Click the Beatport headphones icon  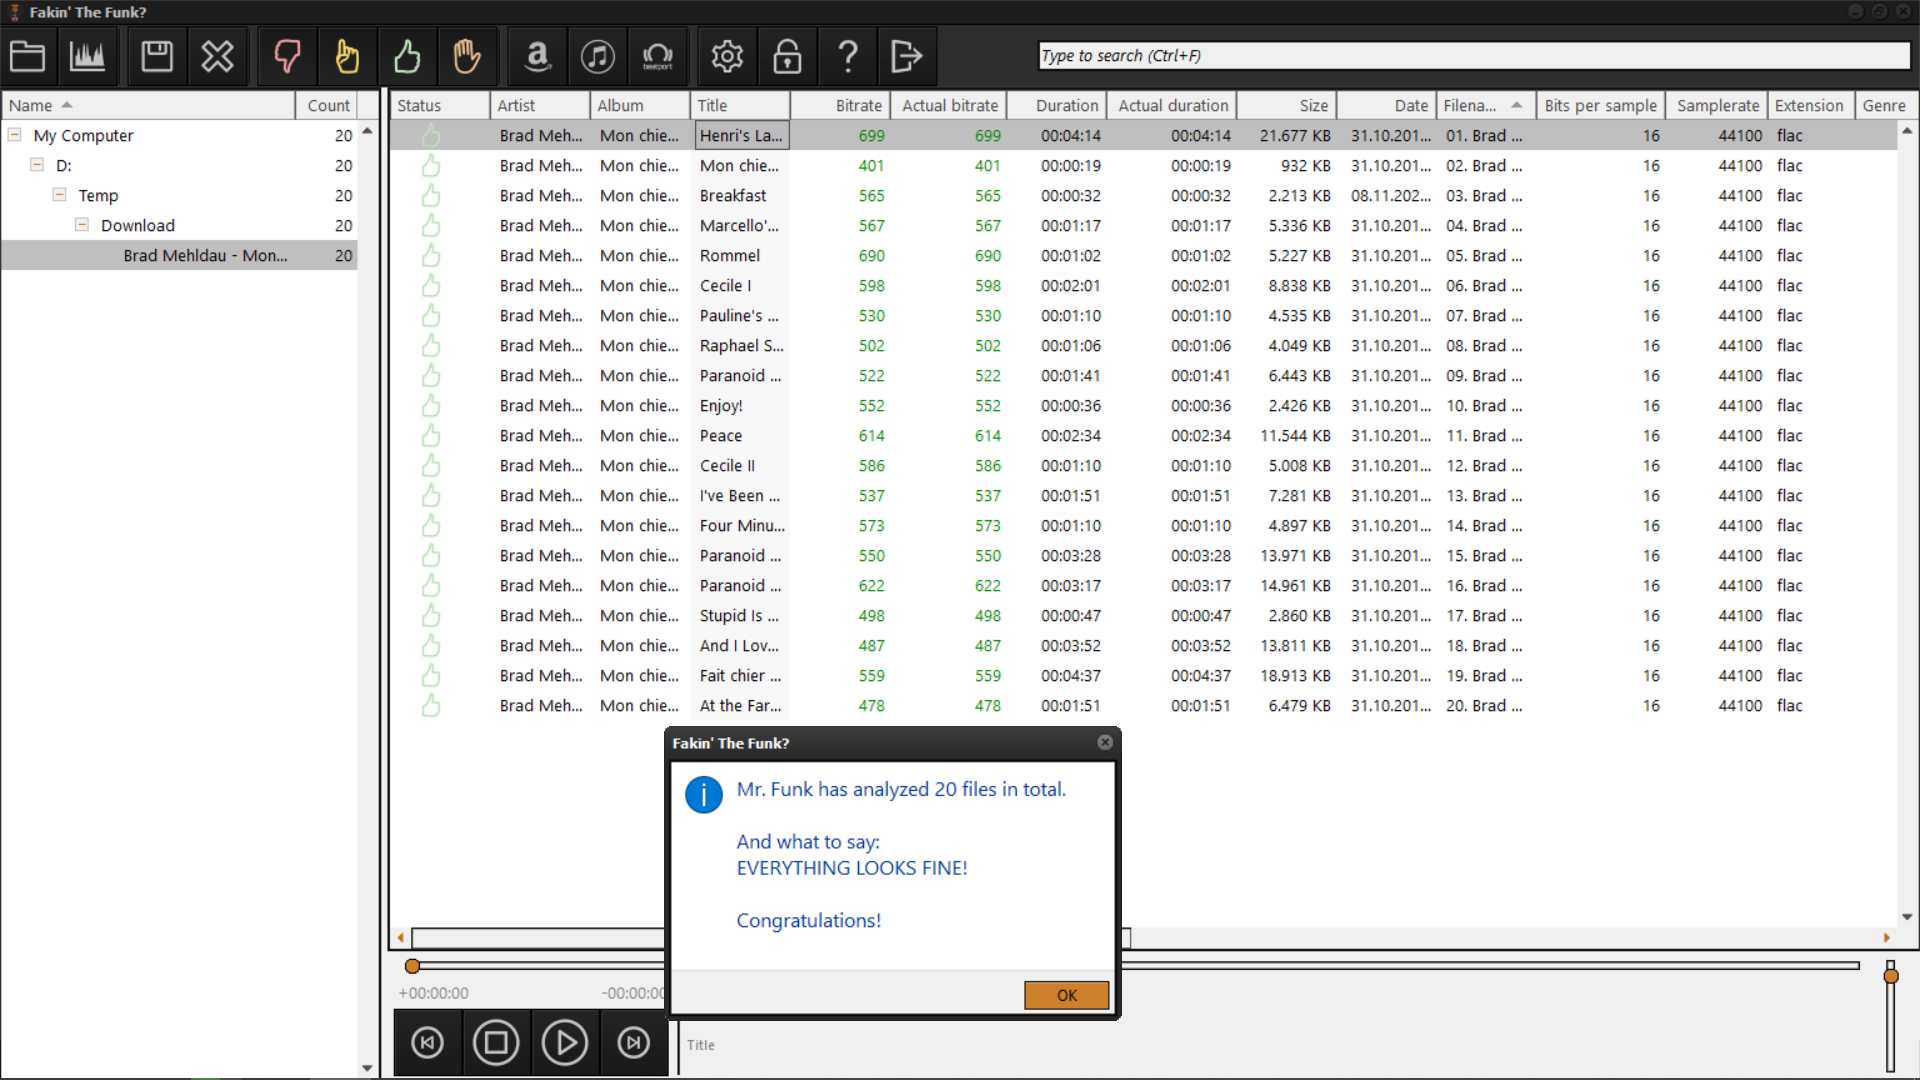[657, 56]
